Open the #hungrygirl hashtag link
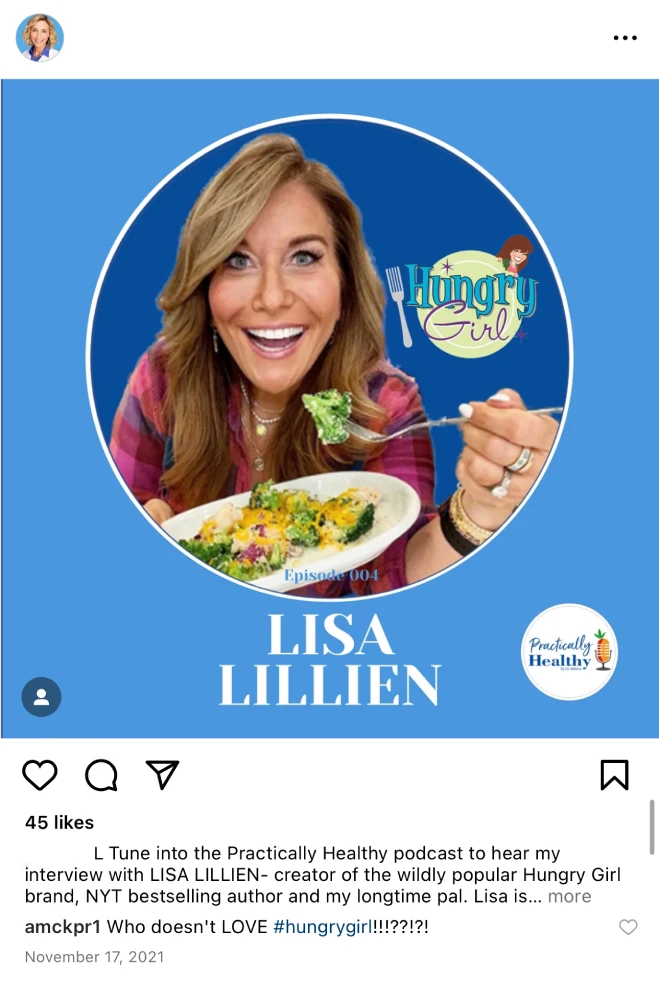 (x=322, y=927)
